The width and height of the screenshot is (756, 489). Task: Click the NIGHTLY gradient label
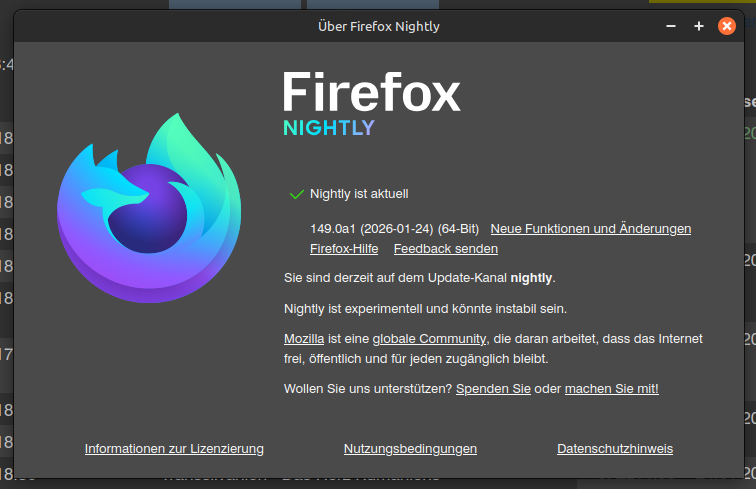pyautogui.click(x=329, y=128)
